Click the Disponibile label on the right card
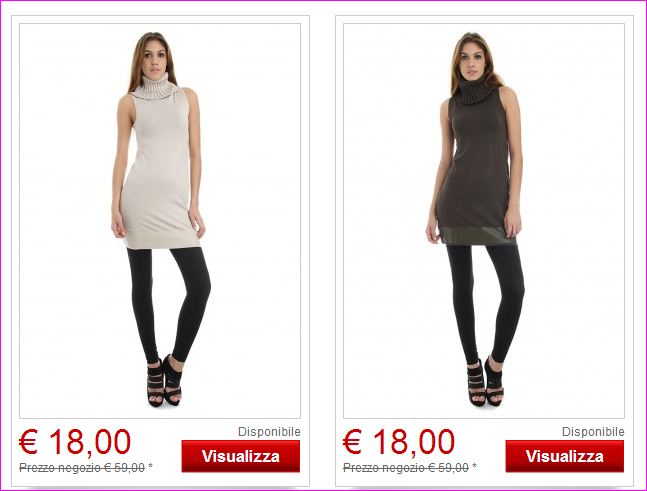This screenshot has height=491, width=647. click(x=593, y=432)
